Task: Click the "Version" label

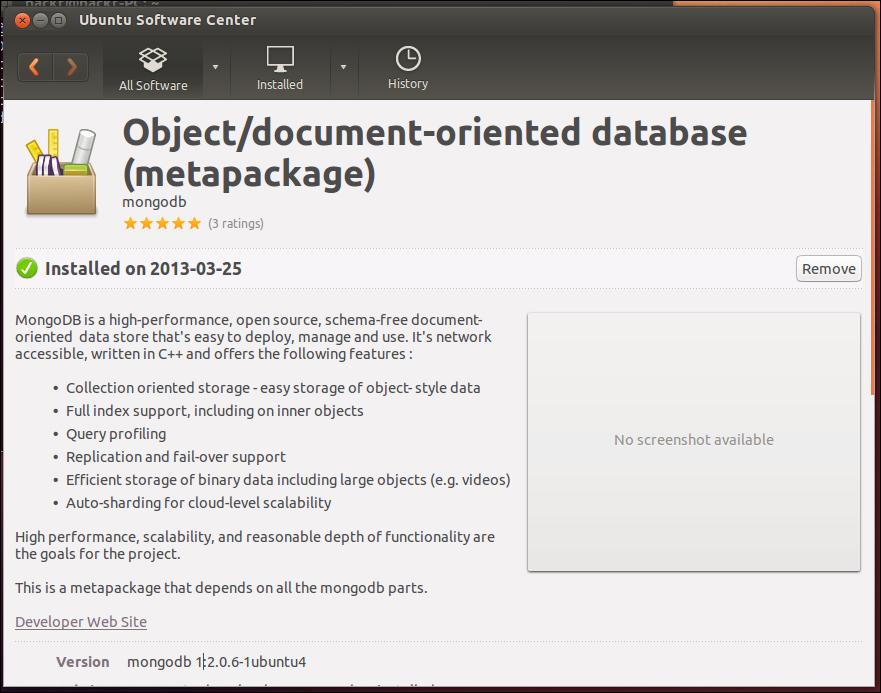Action: click(83, 662)
